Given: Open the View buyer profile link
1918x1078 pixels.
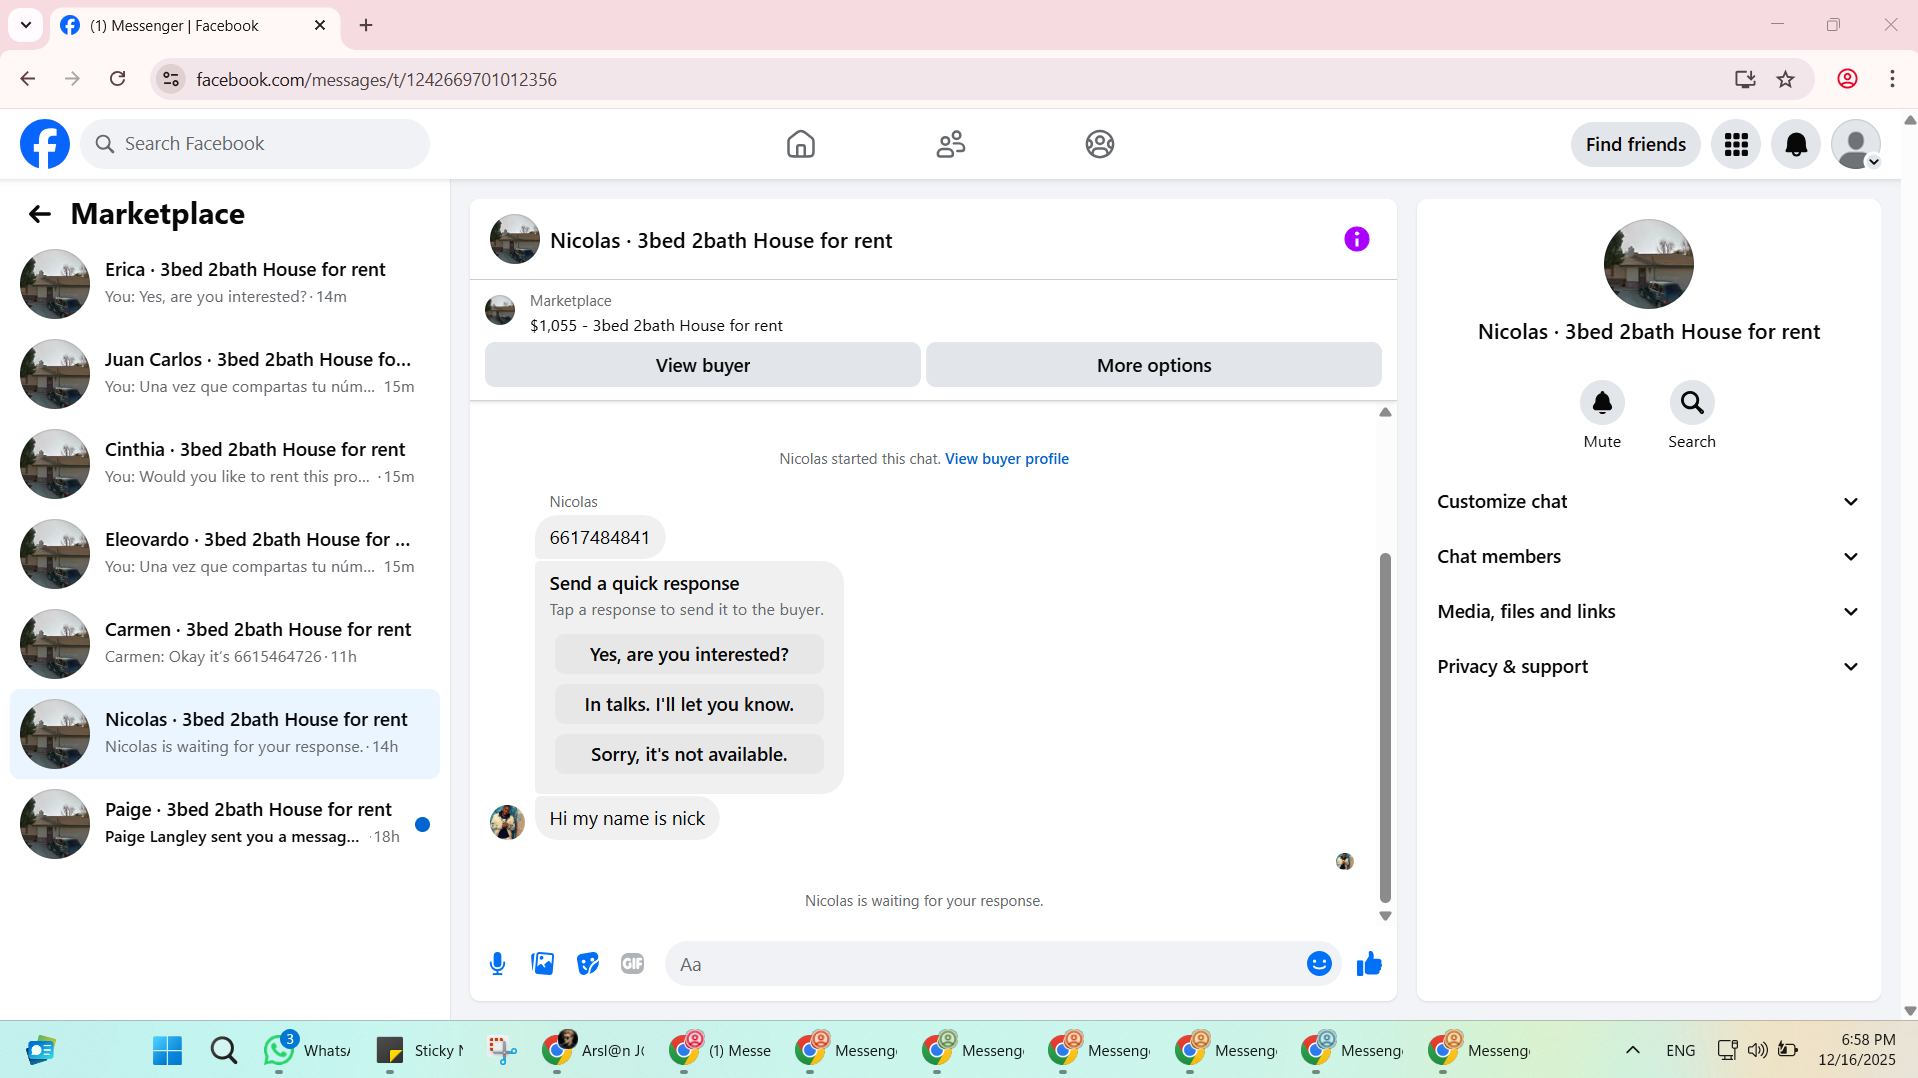Looking at the screenshot, I should point(1007,459).
